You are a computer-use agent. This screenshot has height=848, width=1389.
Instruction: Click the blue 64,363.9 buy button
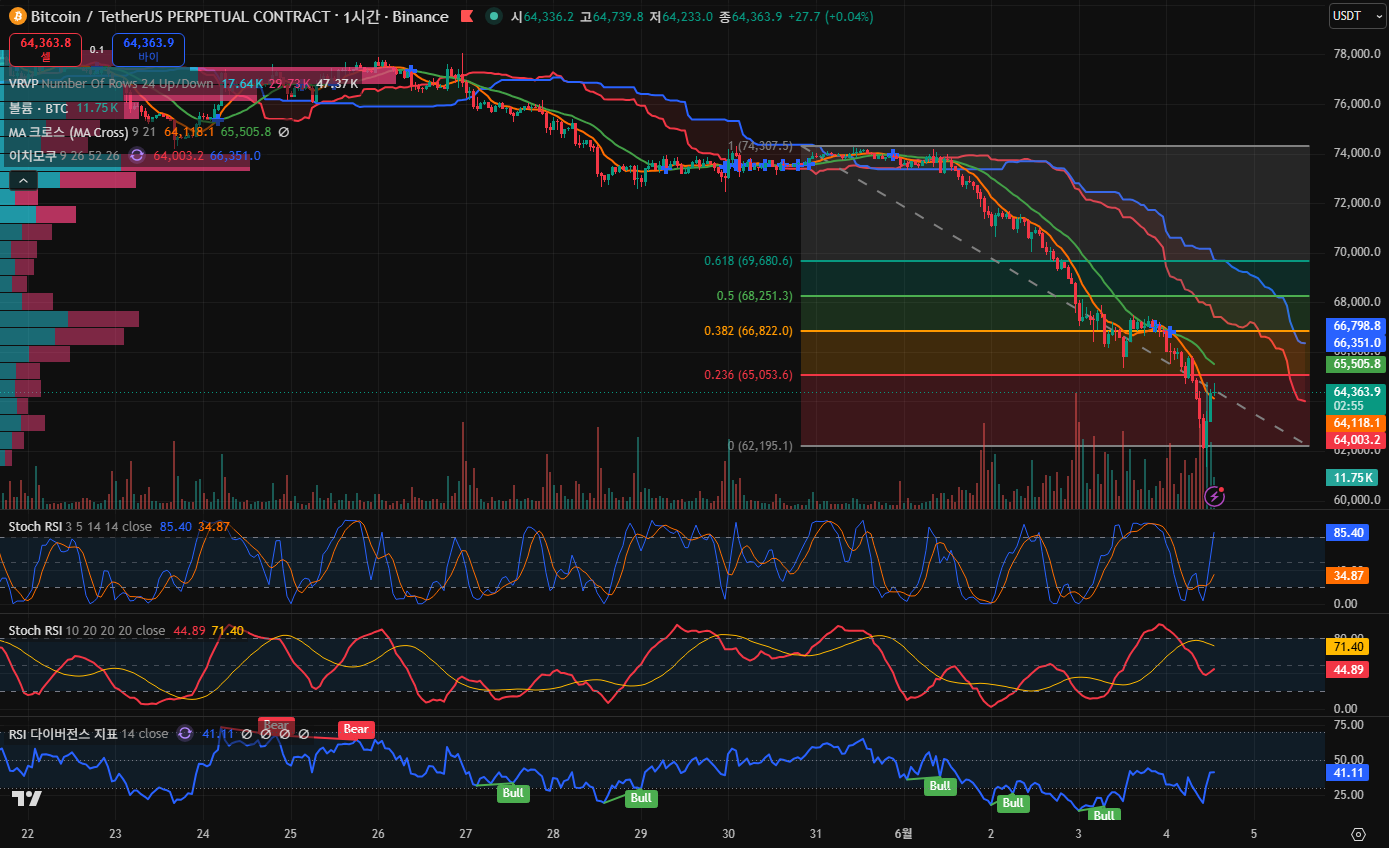[148, 49]
